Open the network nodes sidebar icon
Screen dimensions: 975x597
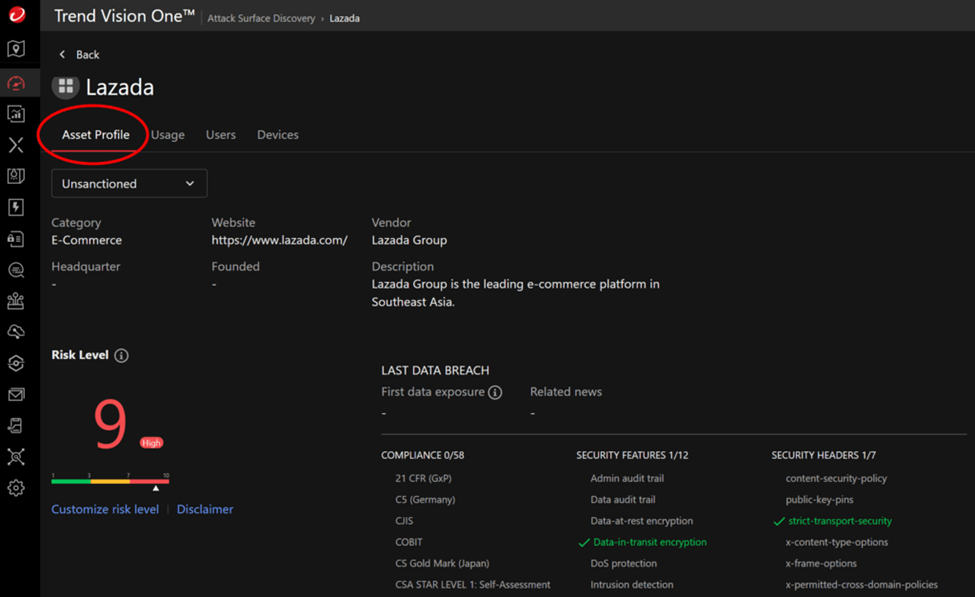coord(16,301)
